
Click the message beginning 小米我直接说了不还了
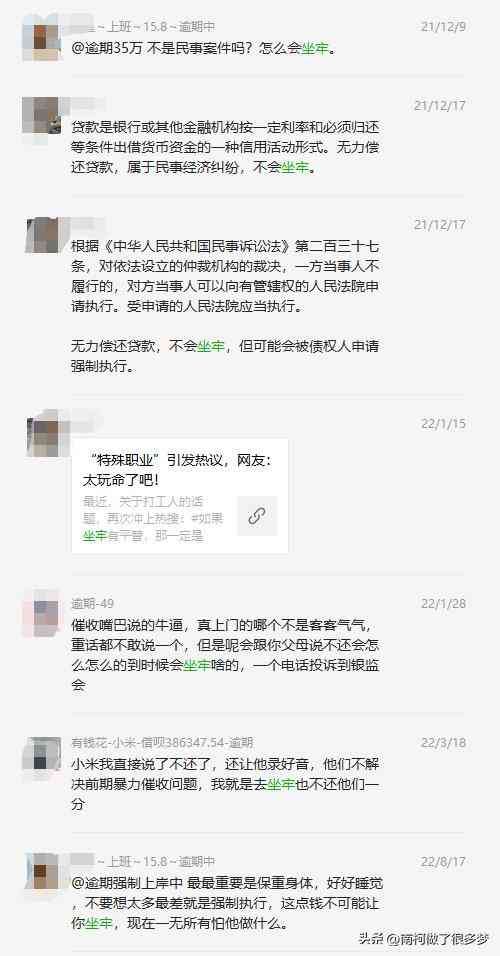tap(226, 785)
